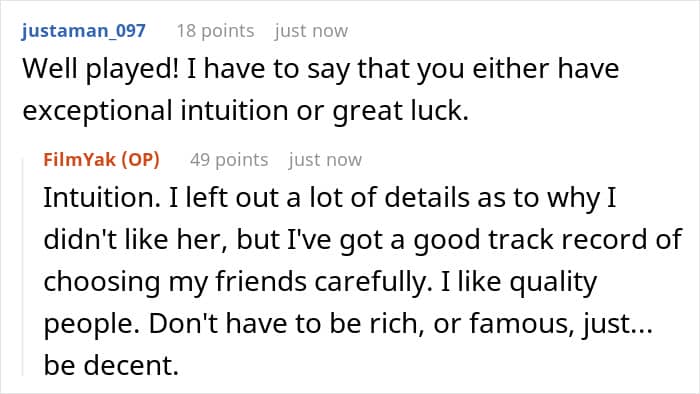Viewport: 700px width, 394px height.
Task: Open FilmYak's user profile link
Action: pos(79,159)
